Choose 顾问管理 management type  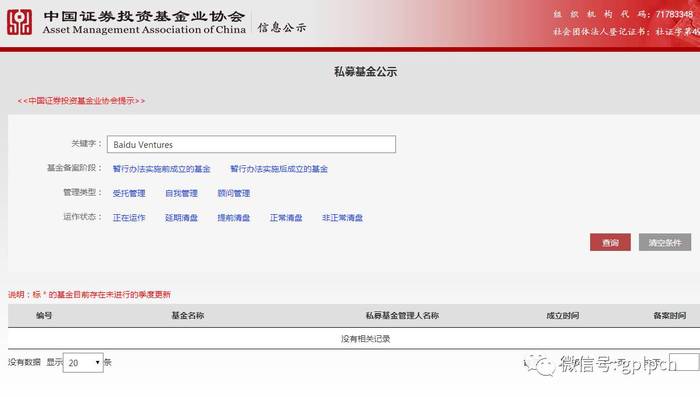point(233,193)
